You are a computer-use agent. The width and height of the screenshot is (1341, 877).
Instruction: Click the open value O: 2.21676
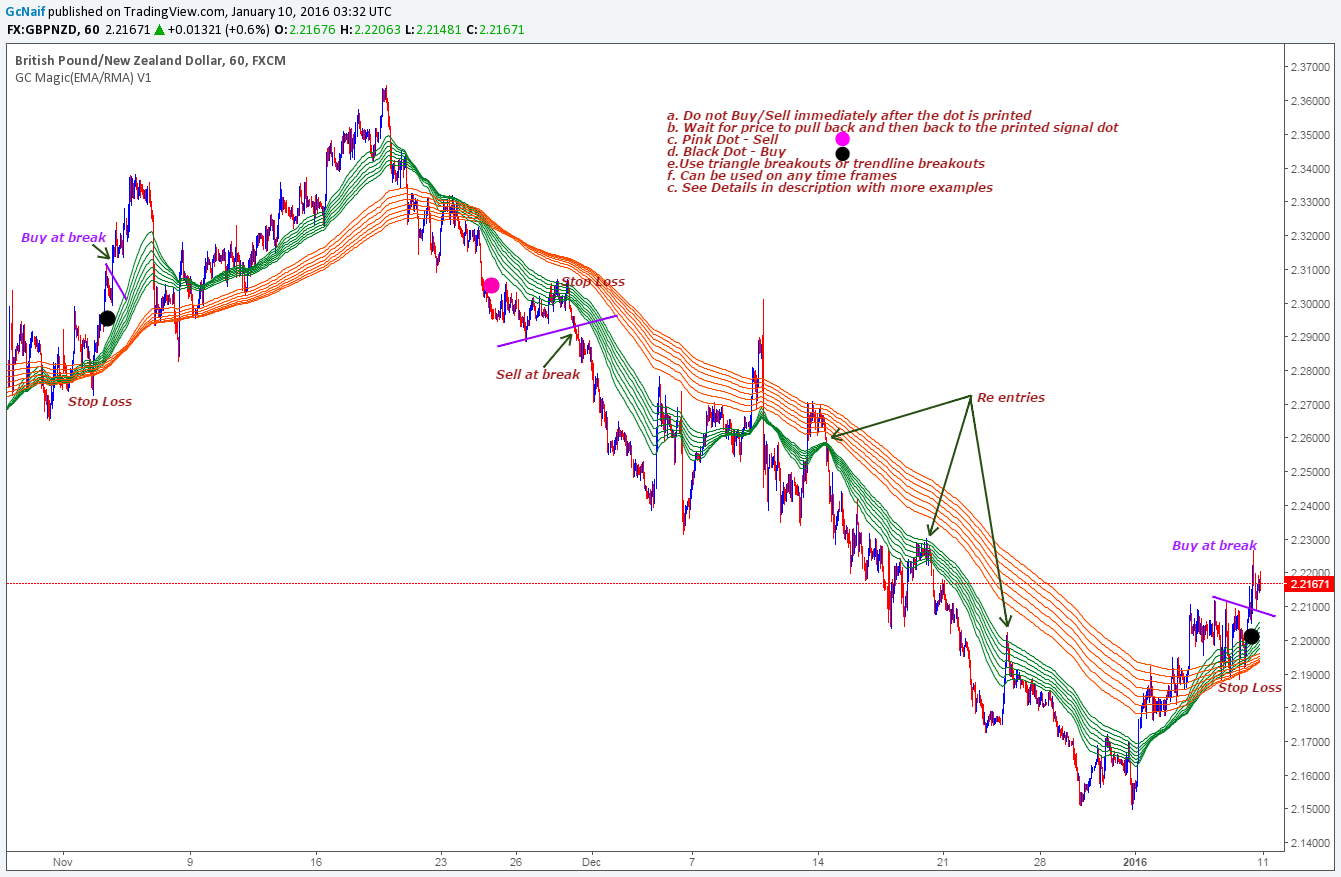click(x=303, y=30)
